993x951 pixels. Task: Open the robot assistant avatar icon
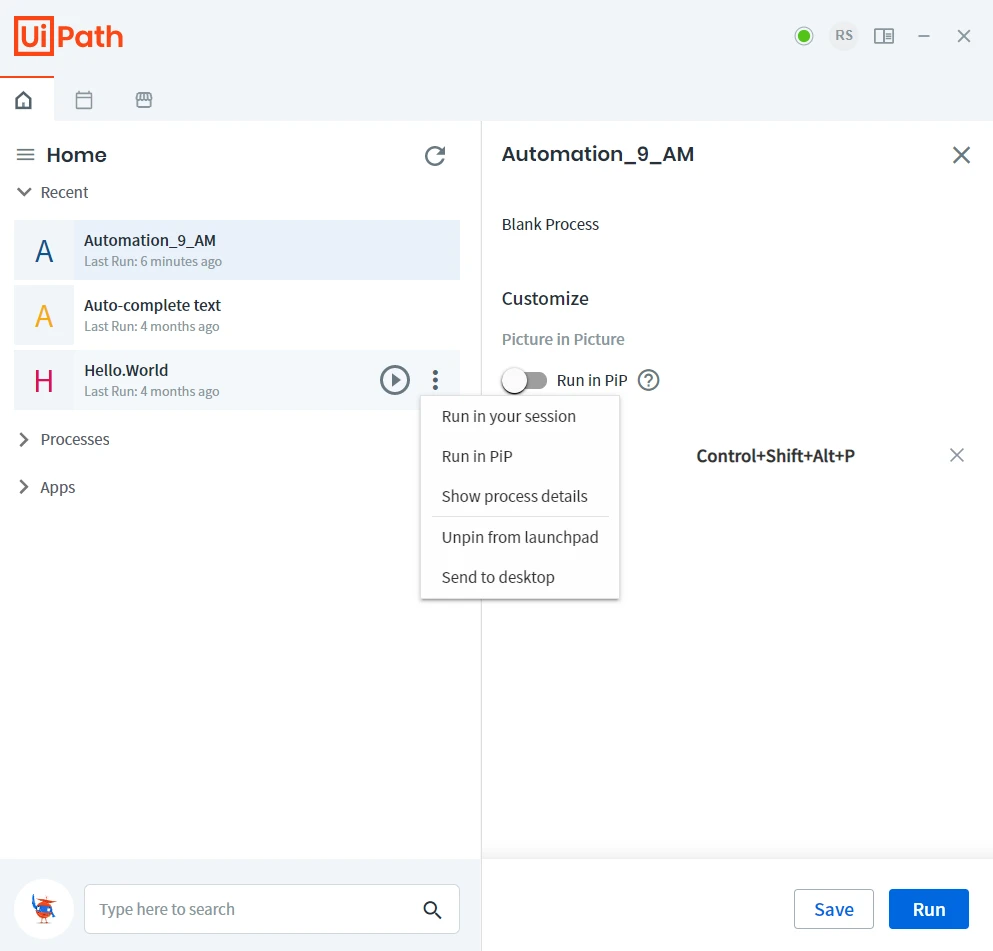click(x=44, y=909)
